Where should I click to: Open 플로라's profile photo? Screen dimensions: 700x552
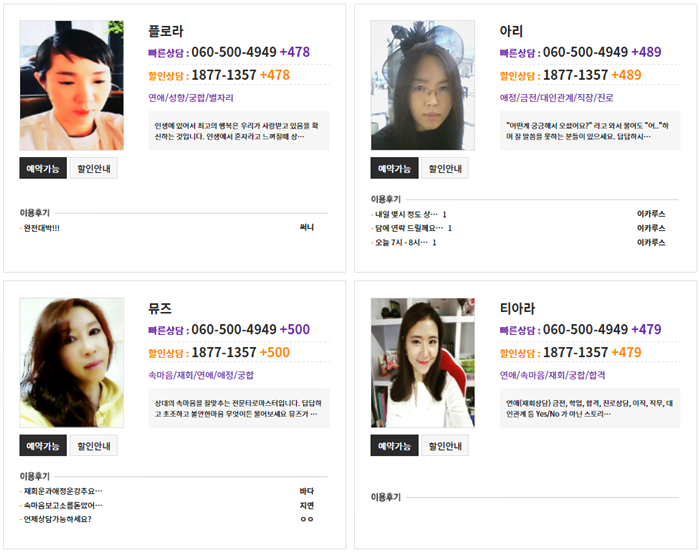click(71, 85)
